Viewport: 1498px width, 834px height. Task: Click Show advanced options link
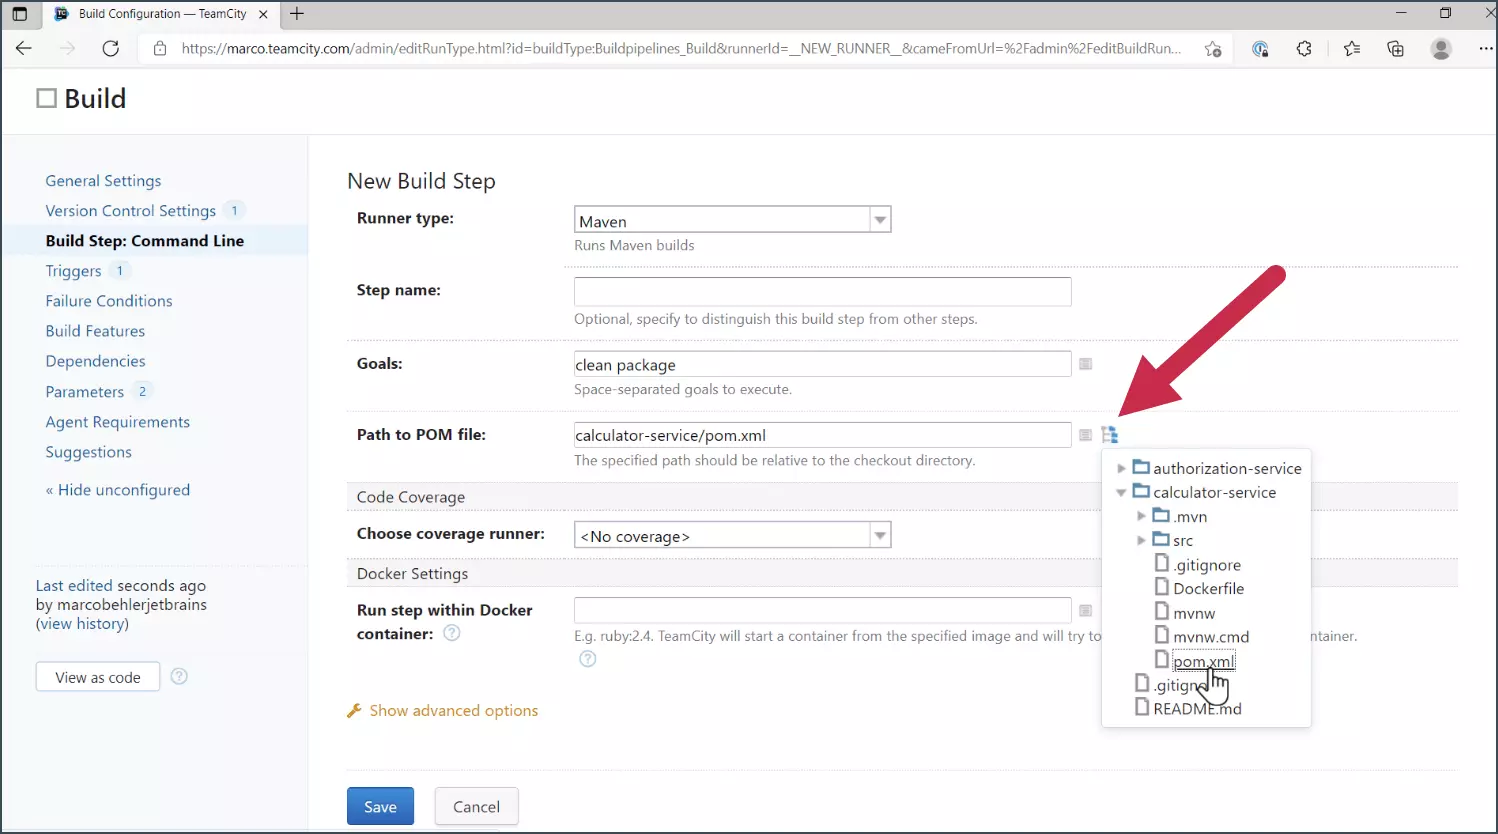coord(453,711)
